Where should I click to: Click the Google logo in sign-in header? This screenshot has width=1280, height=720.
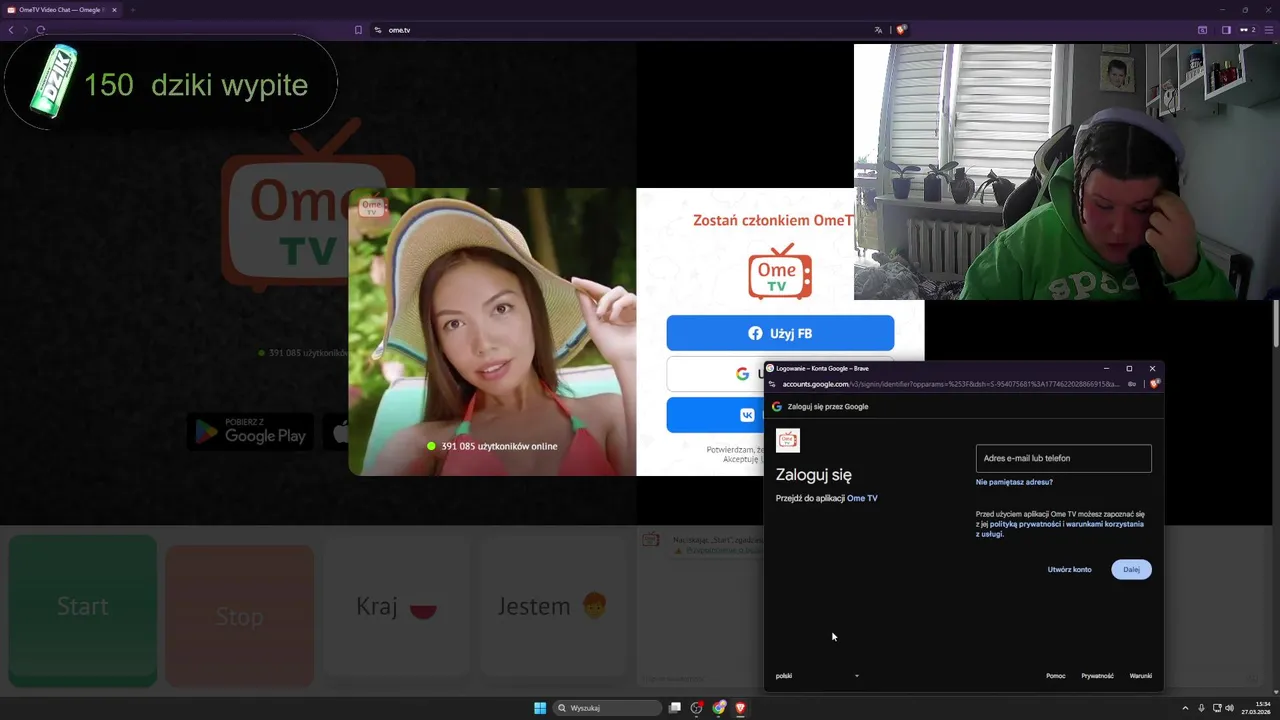click(777, 407)
